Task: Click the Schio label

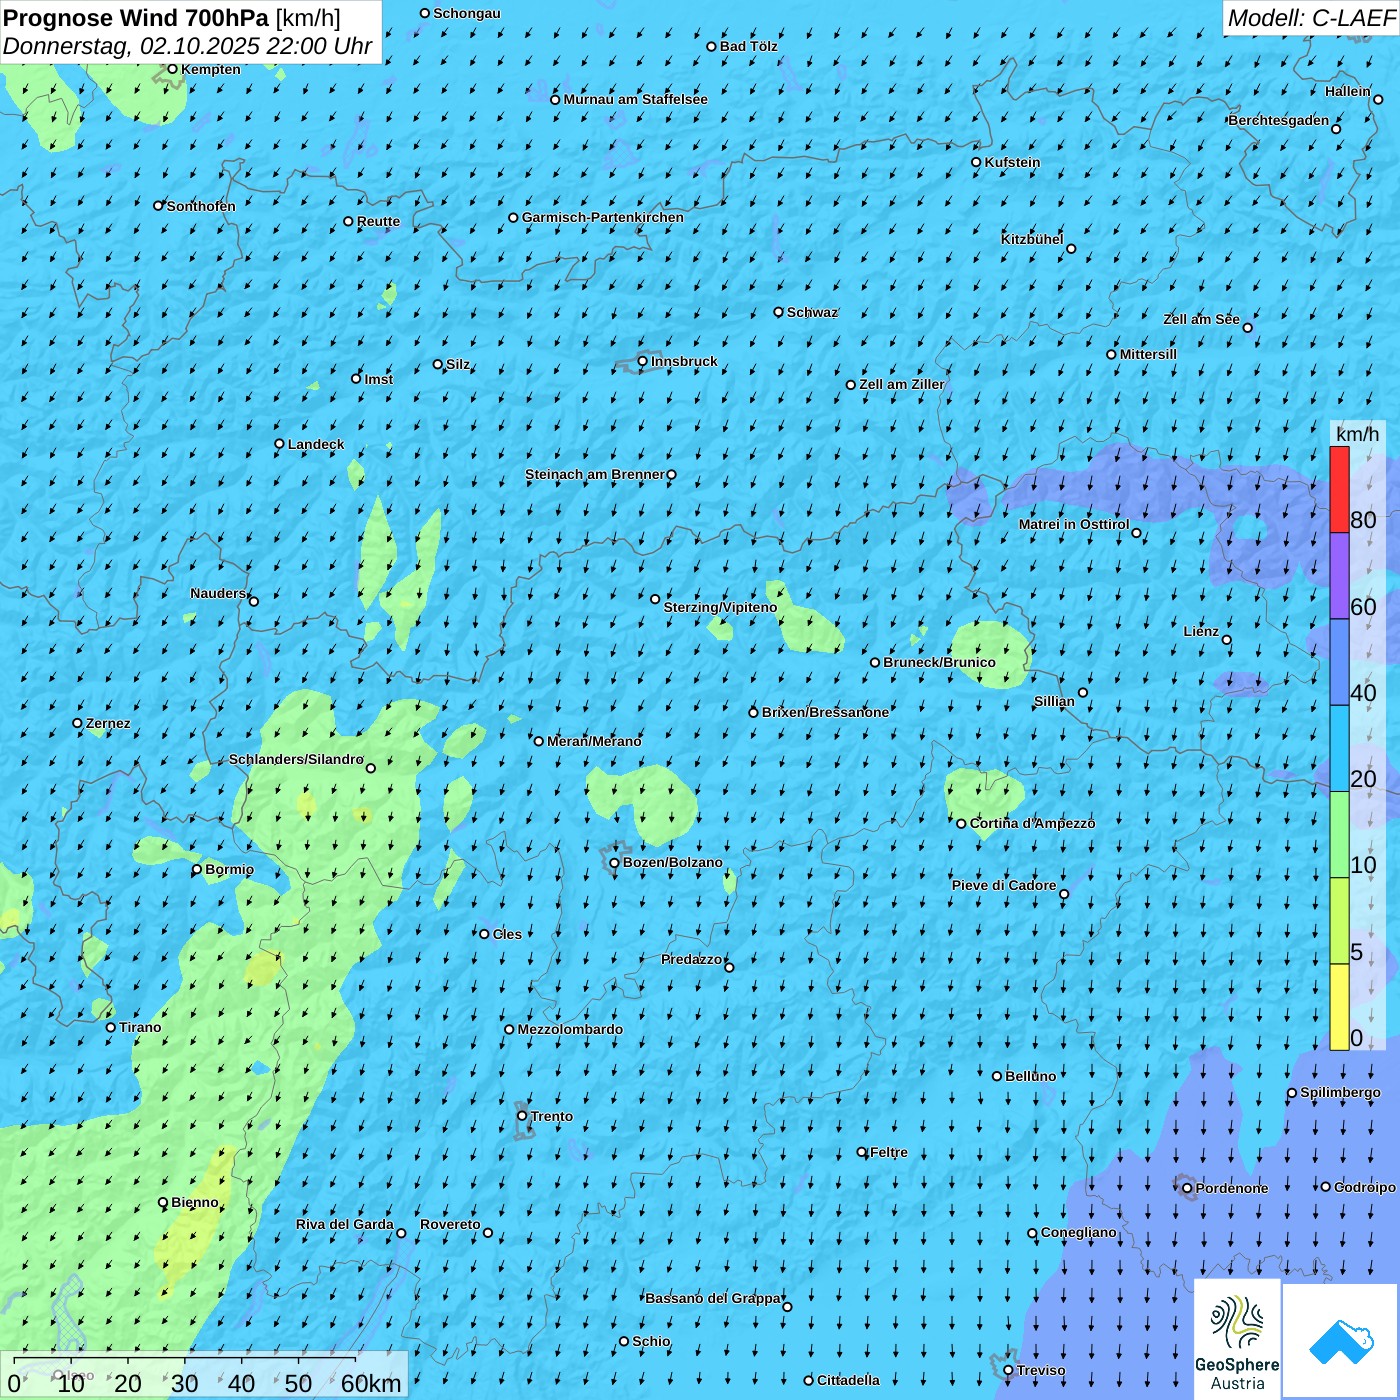Action: tap(651, 1341)
